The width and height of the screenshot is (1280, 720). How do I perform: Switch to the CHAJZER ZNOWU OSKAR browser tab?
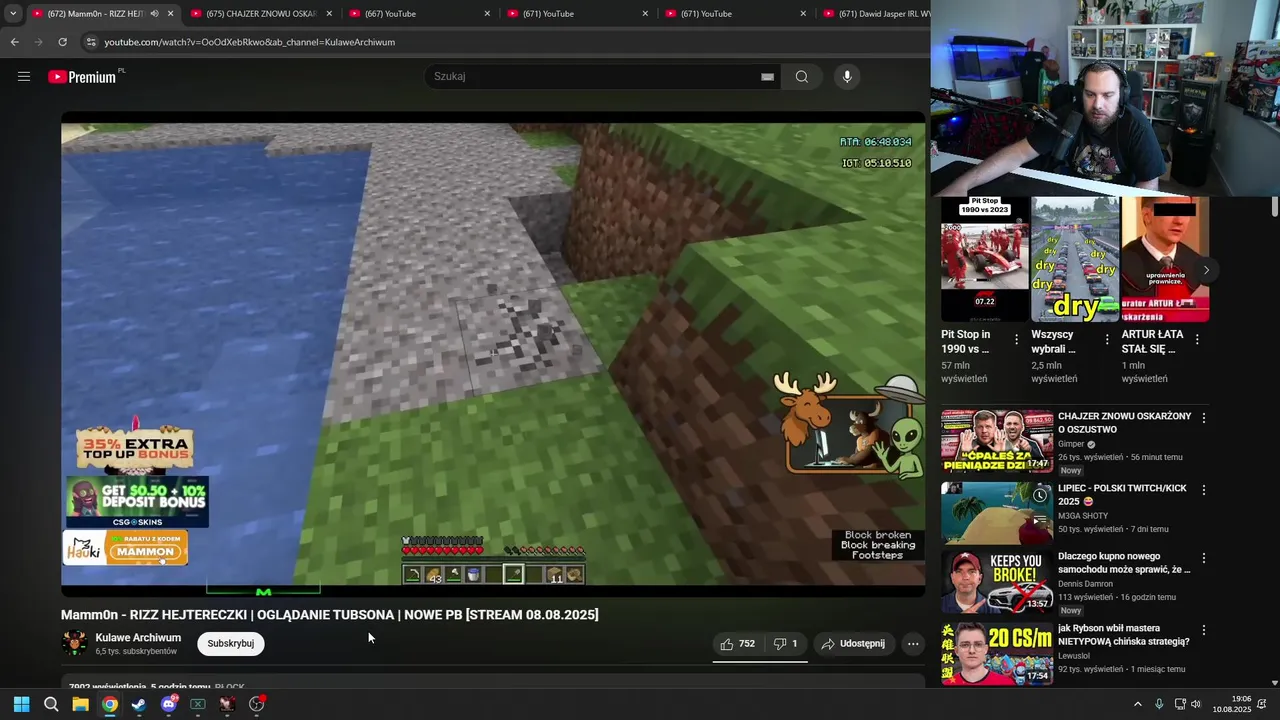(x=260, y=14)
